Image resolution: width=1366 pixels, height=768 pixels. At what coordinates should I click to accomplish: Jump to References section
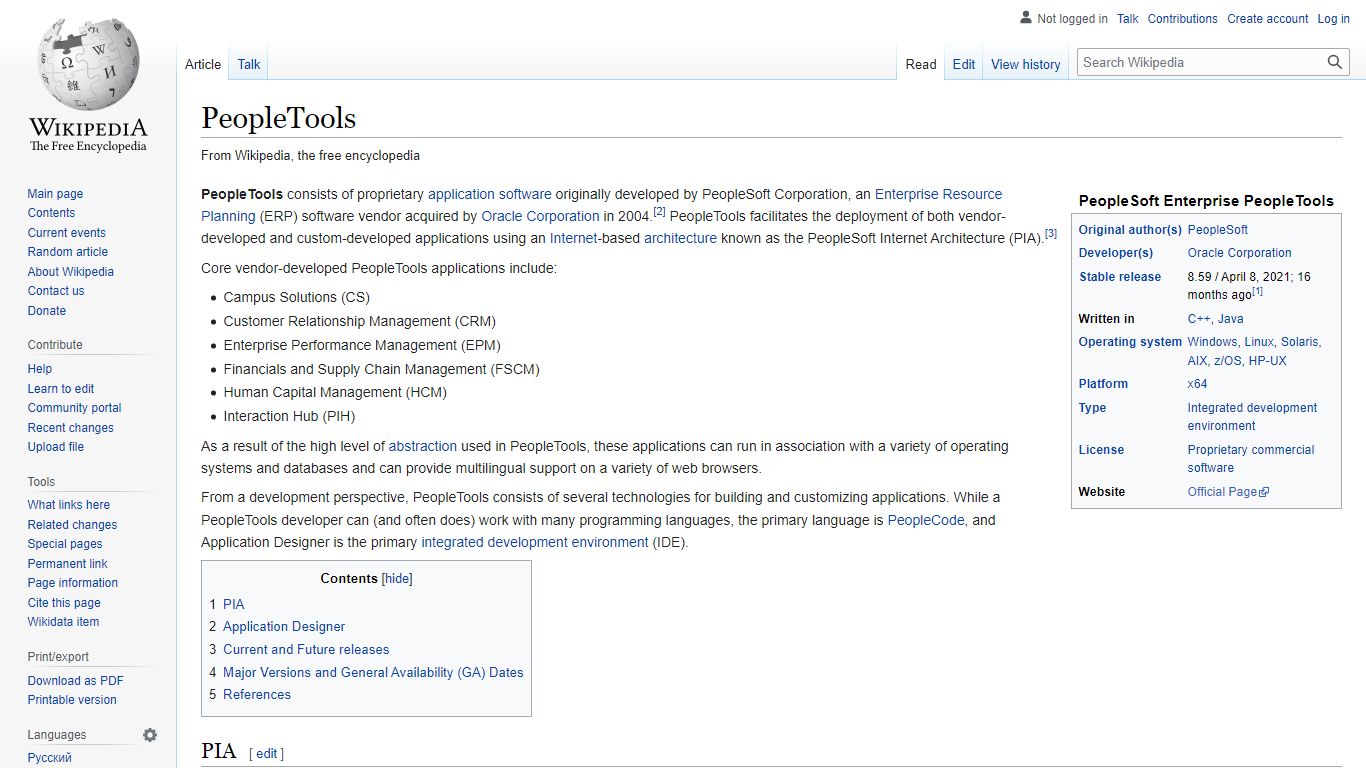coord(257,694)
